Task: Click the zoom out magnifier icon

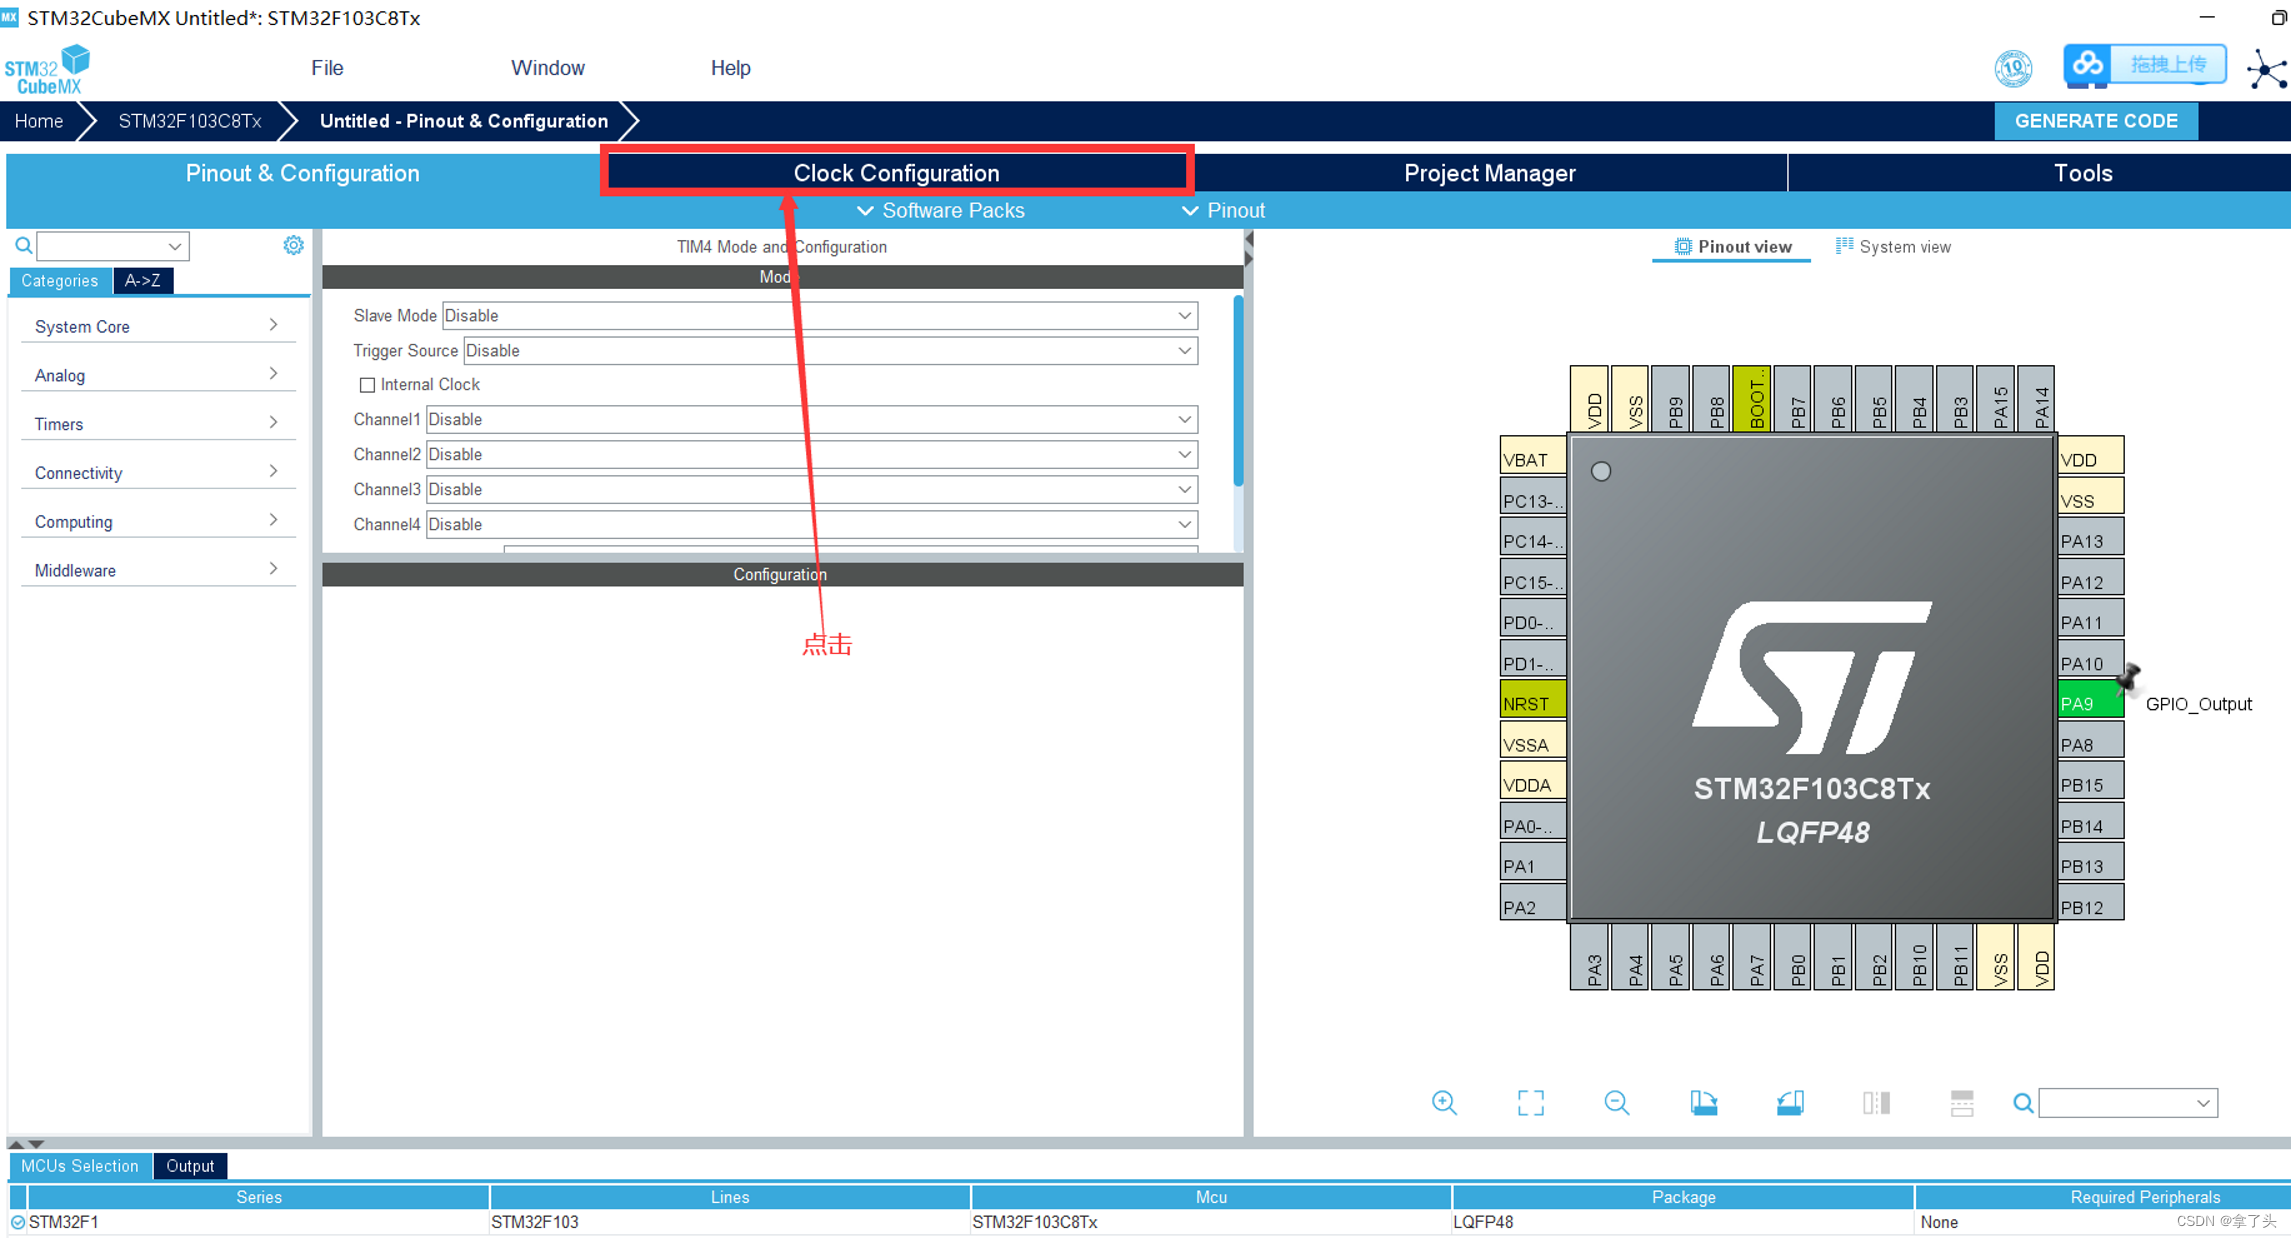Action: coord(1616,1102)
